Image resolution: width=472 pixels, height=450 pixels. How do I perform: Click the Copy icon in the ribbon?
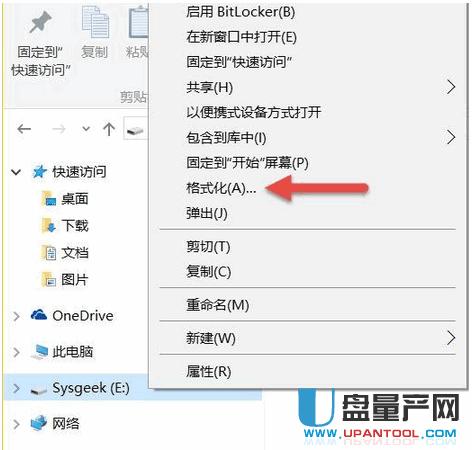click(95, 22)
